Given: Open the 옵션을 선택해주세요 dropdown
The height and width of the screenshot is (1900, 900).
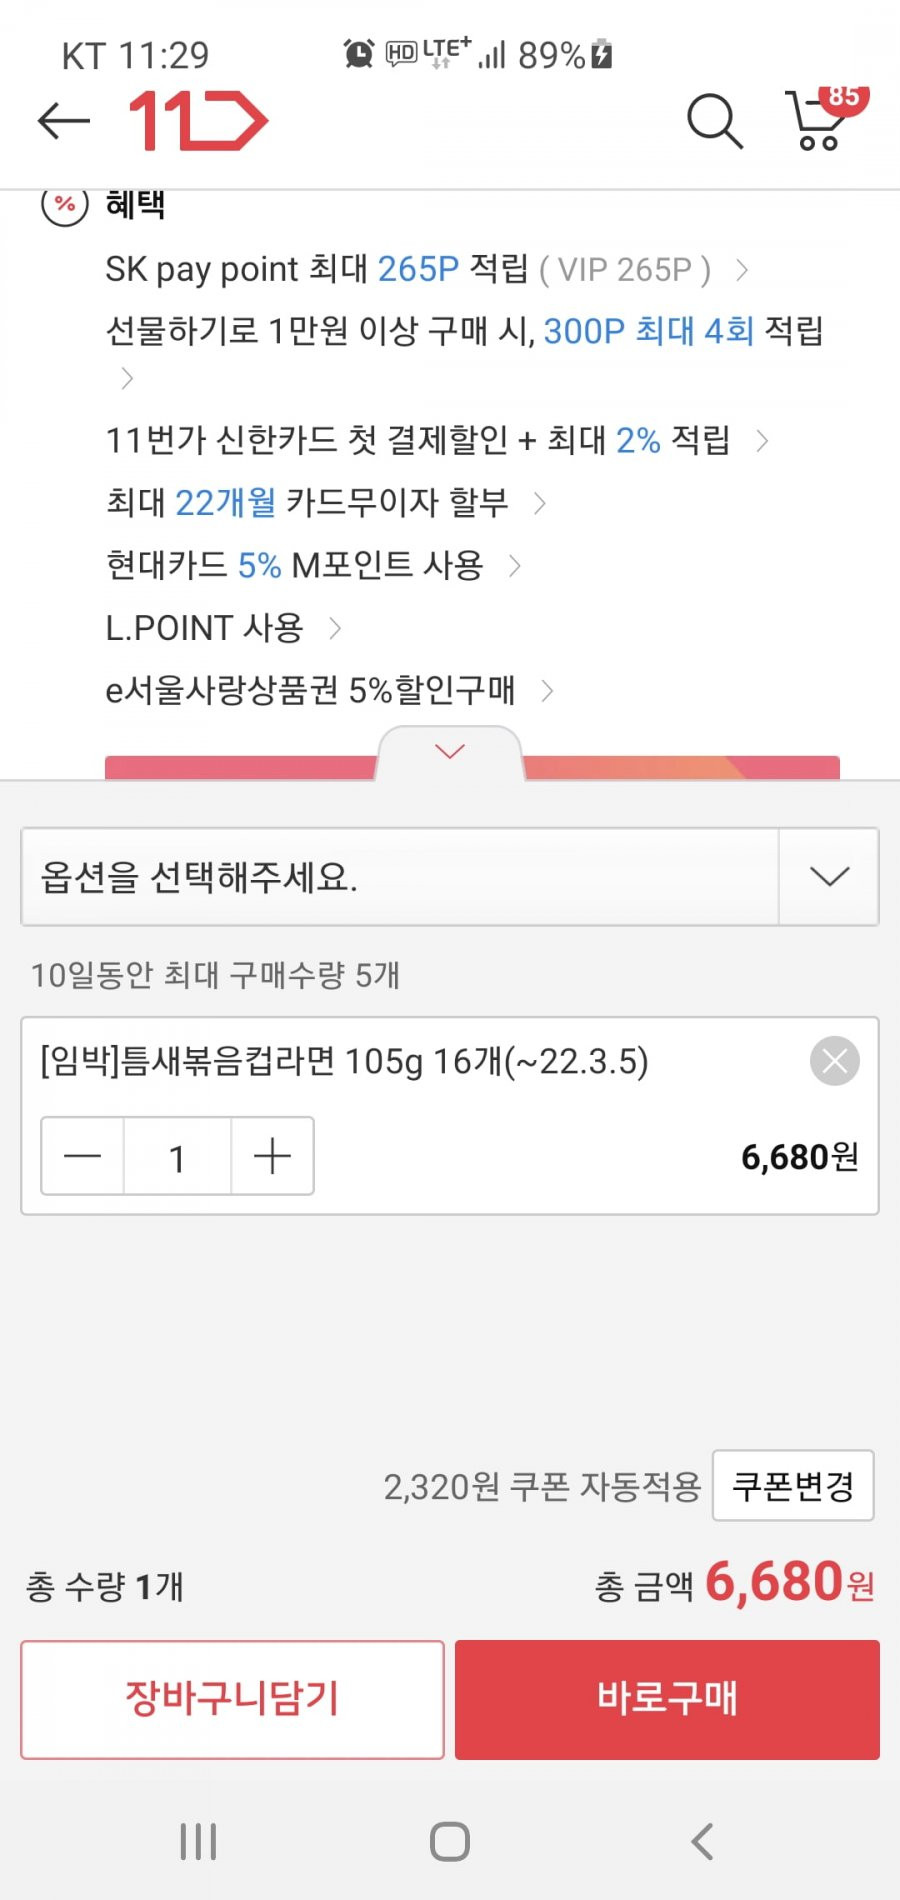Looking at the screenshot, I should [450, 876].
